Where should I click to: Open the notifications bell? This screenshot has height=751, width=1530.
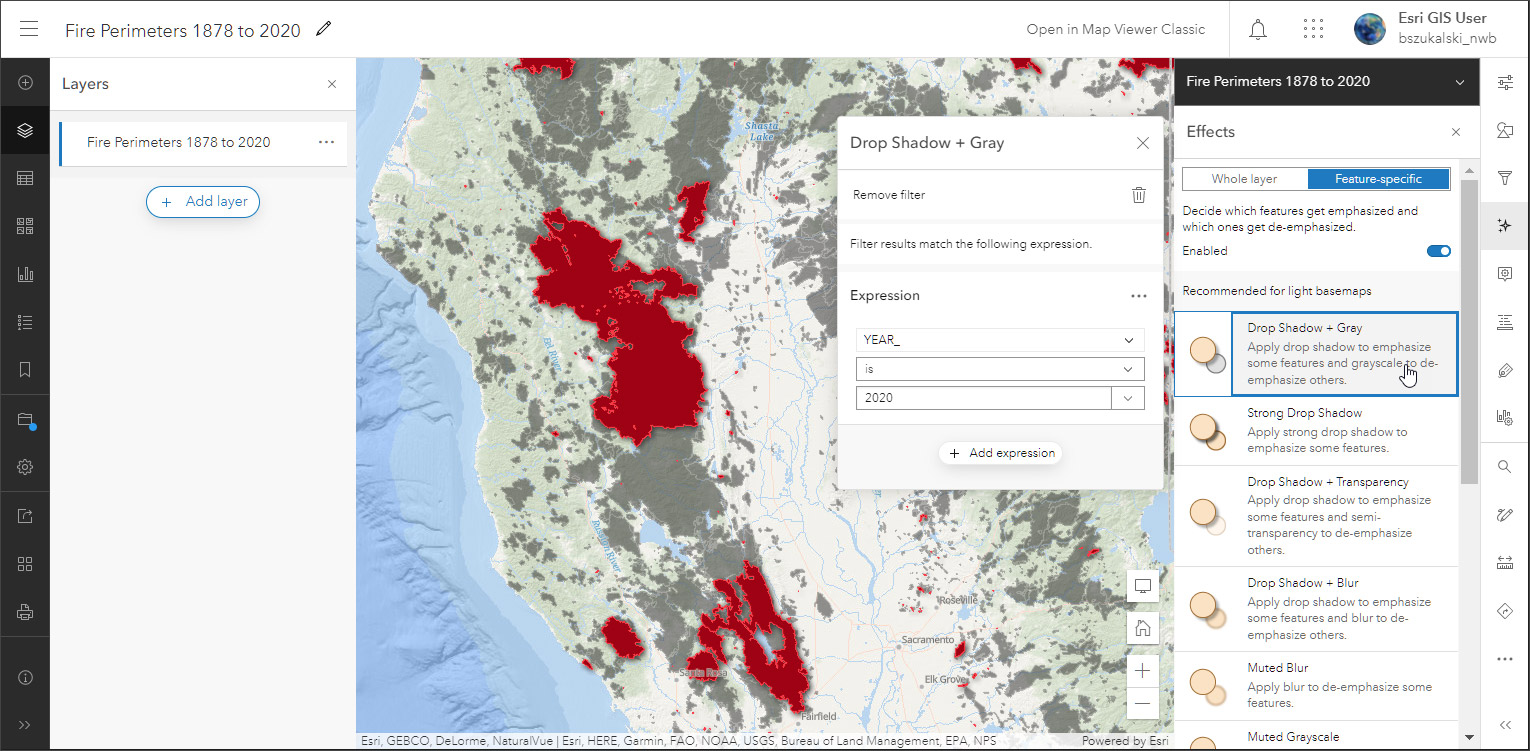[x=1258, y=29]
